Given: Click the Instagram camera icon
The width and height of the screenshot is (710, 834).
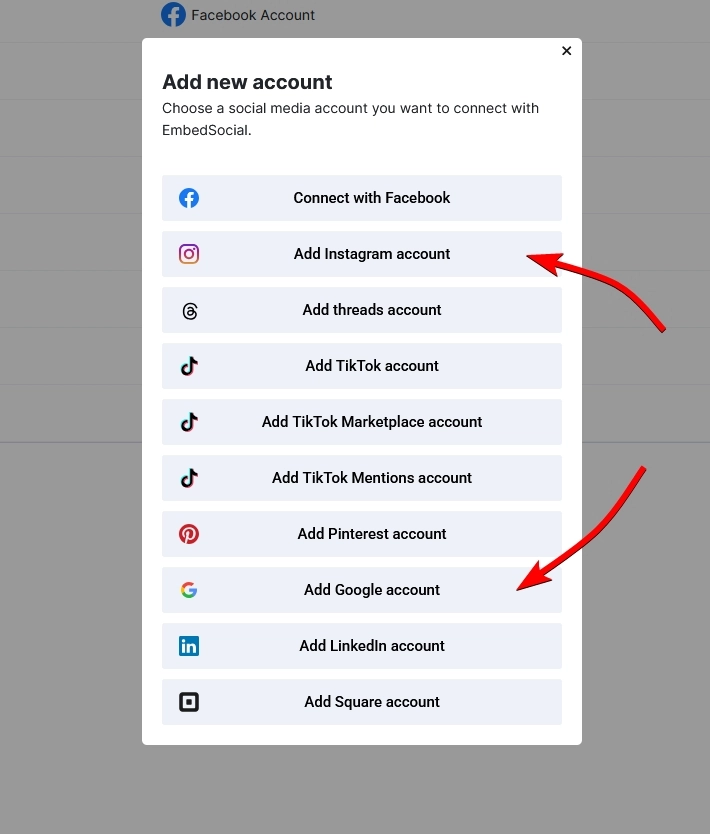Looking at the screenshot, I should click(x=189, y=254).
